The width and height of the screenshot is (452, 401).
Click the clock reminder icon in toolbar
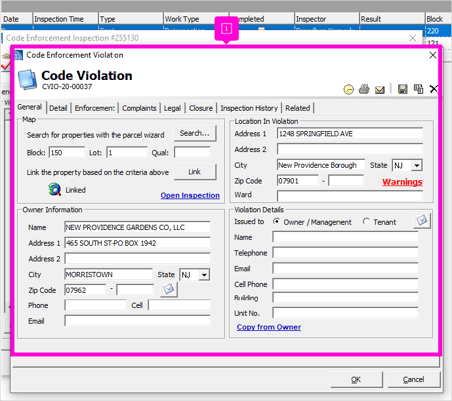[x=348, y=89]
